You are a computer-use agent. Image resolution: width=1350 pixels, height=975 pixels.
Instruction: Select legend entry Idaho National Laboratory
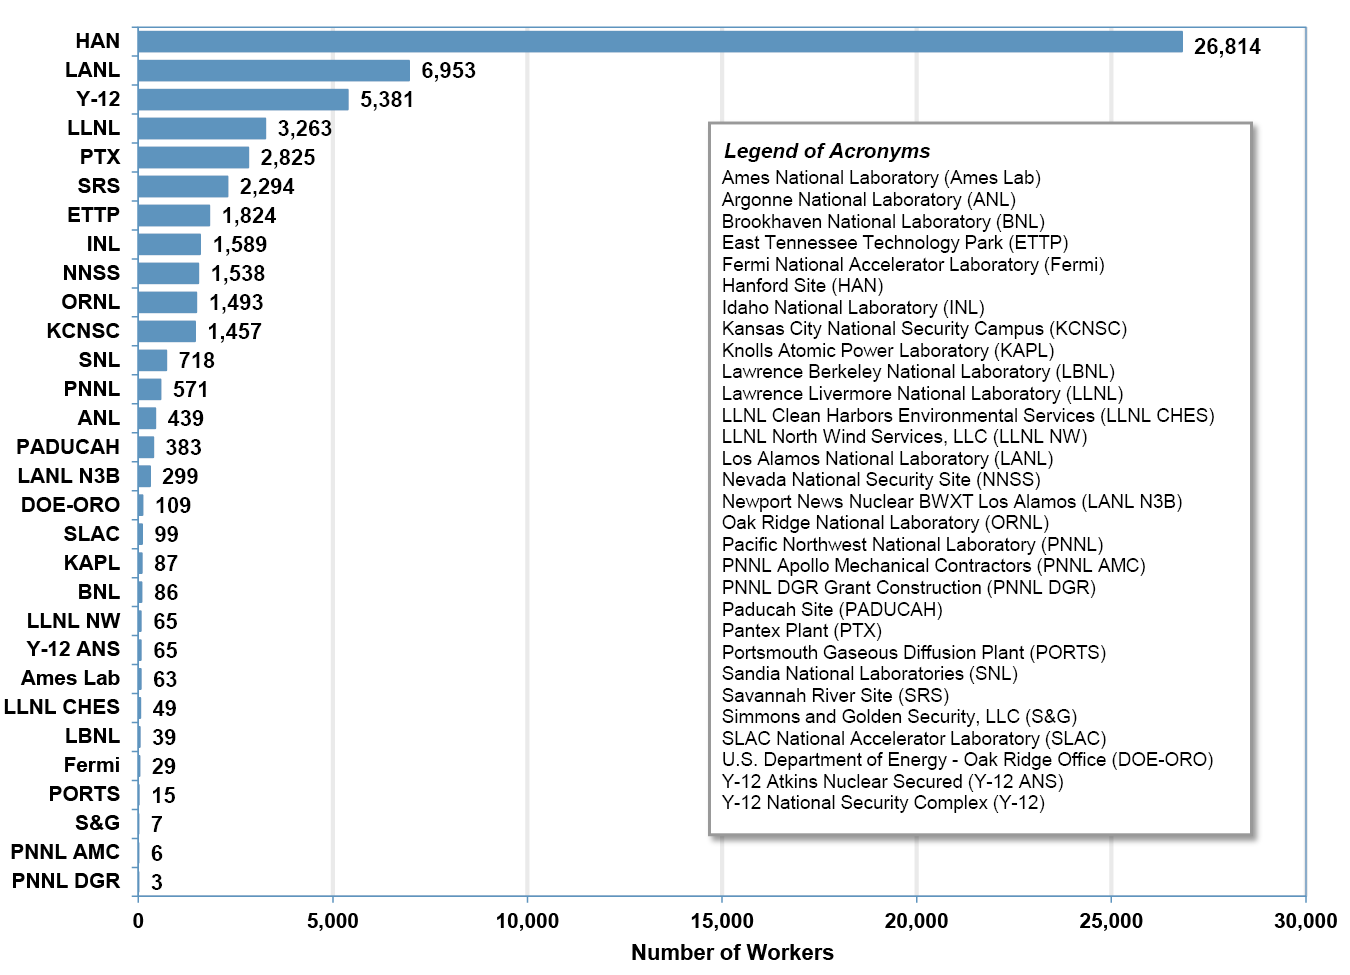click(853, 308)
